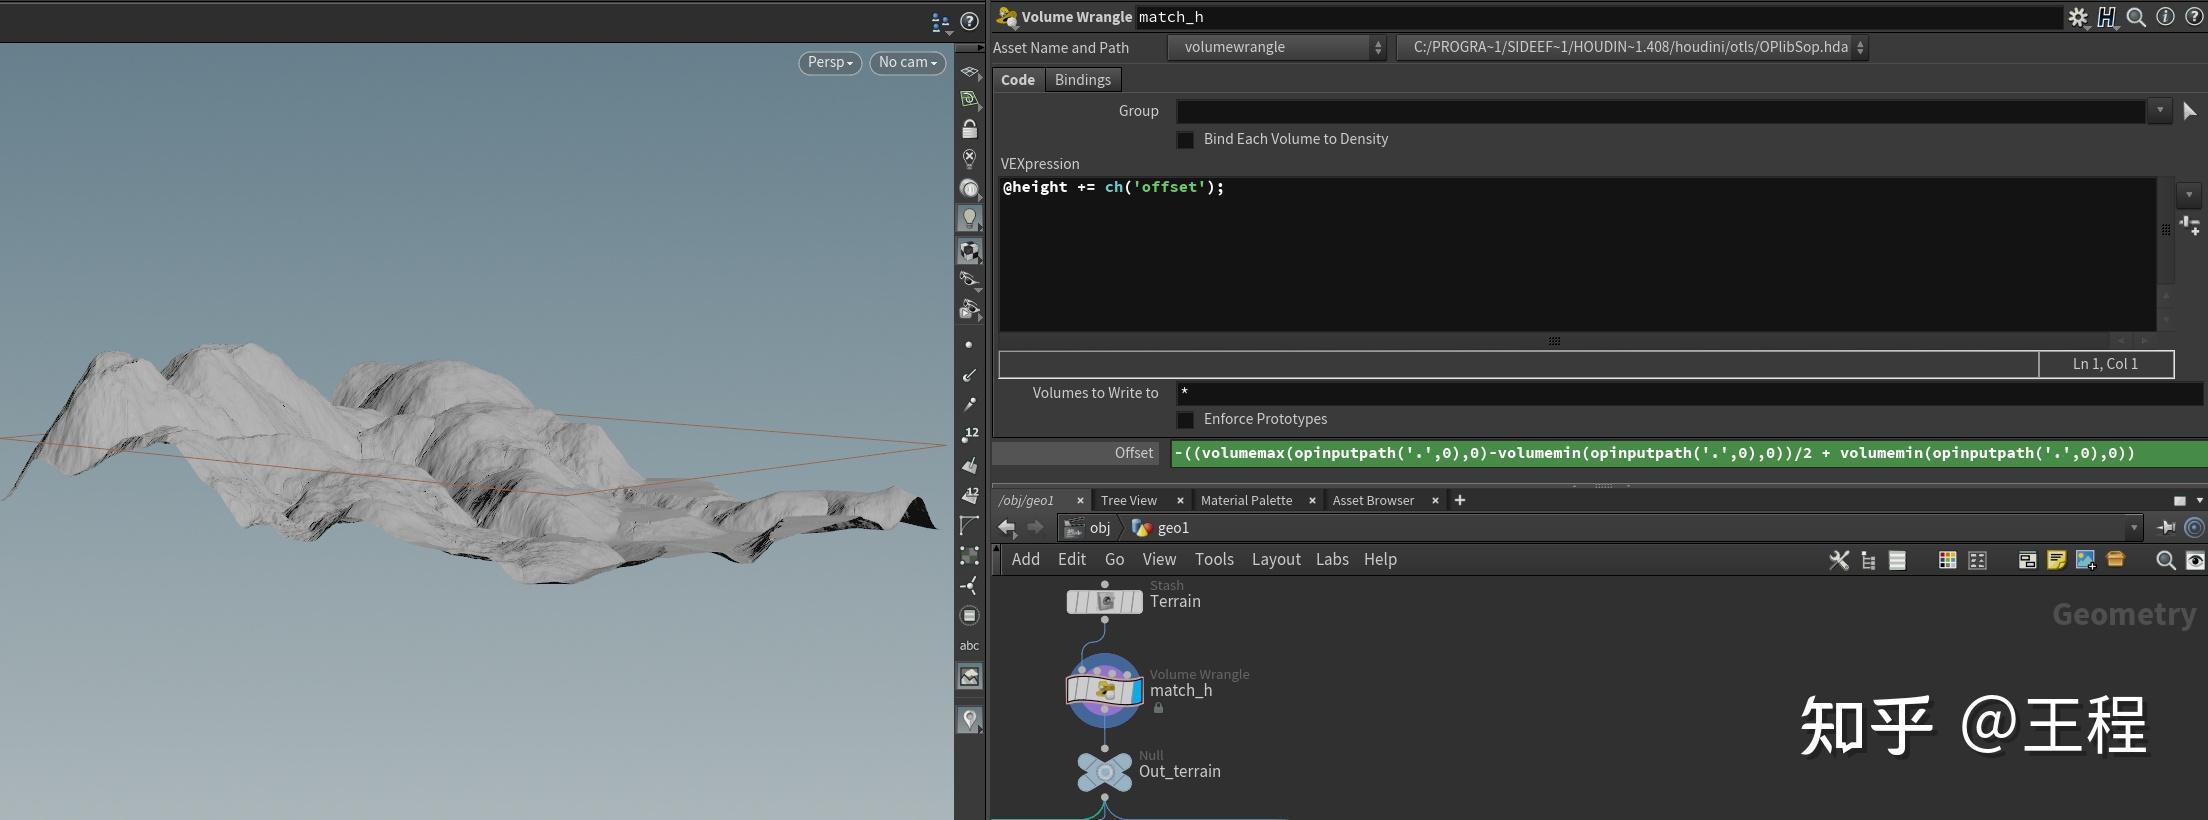This screenshot has height=820, width=2208.
Task: Switch to the Bindings tab
Action: (1082, 80)
